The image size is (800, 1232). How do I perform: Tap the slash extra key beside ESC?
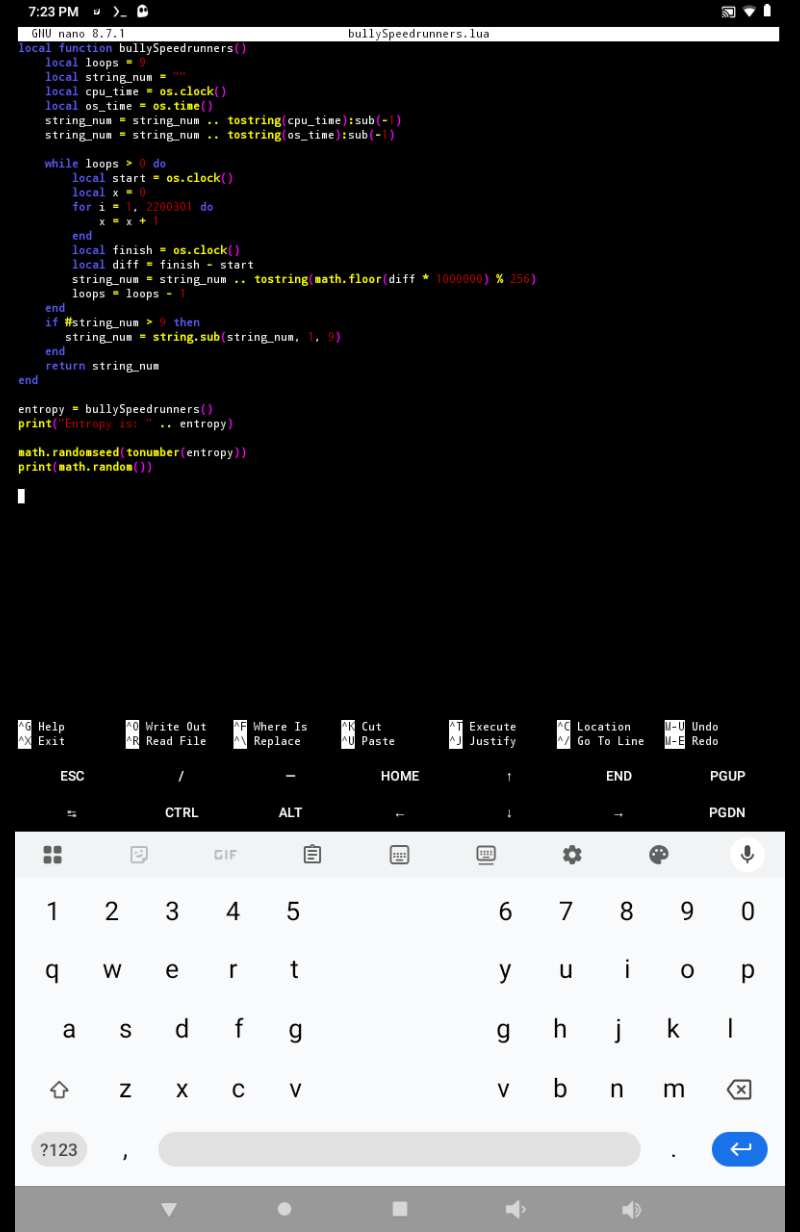[x=181, y=776]
